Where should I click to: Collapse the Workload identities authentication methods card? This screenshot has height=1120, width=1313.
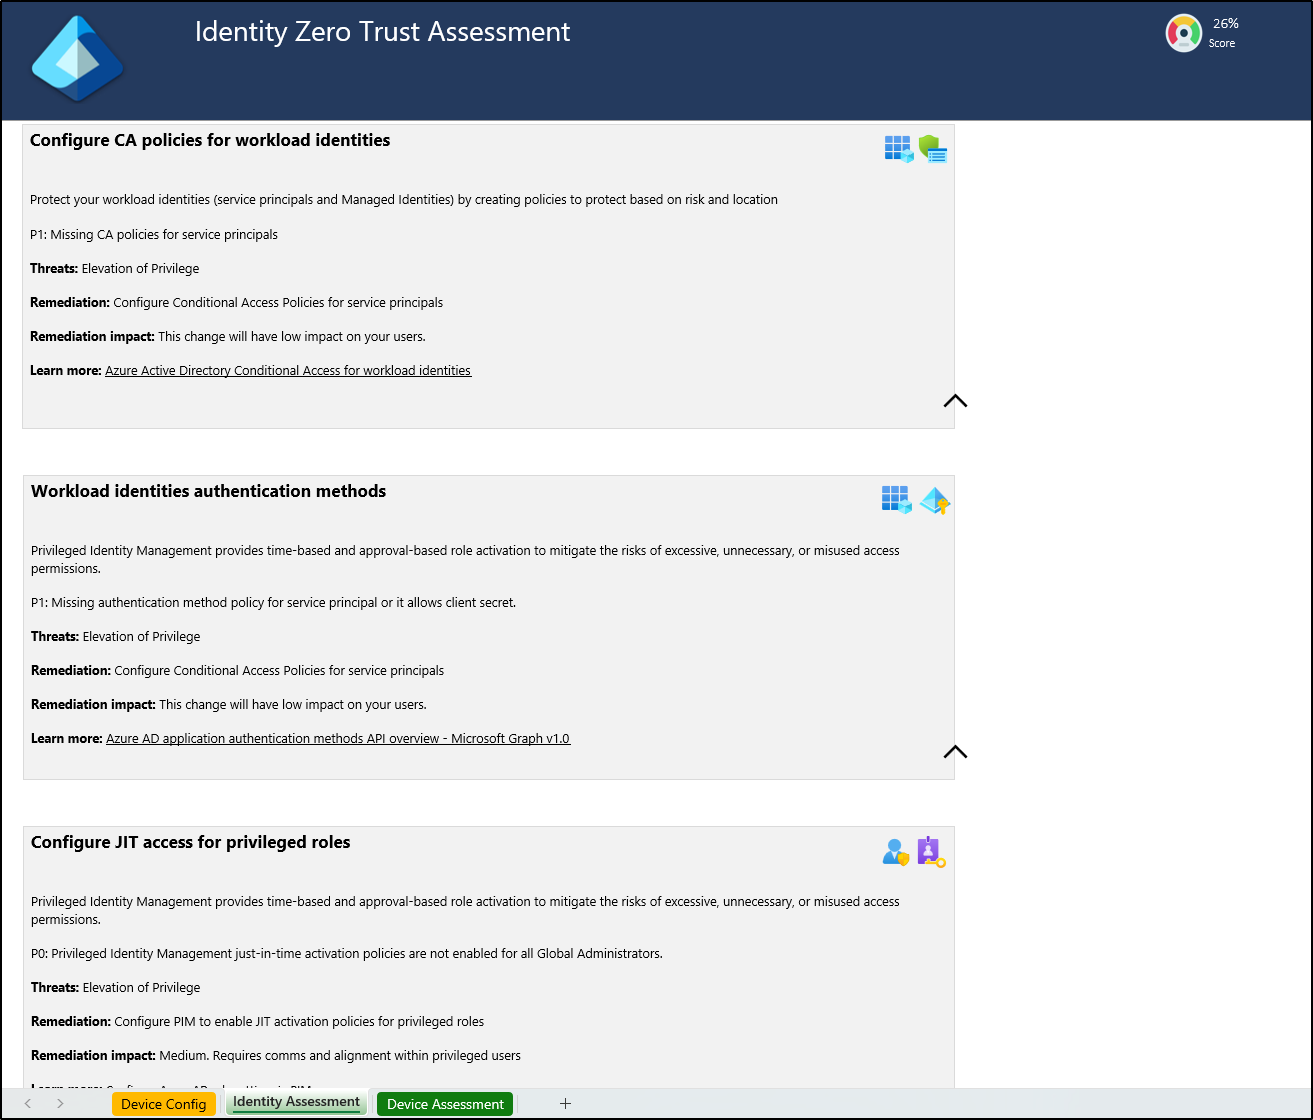(x=955, y=752)
